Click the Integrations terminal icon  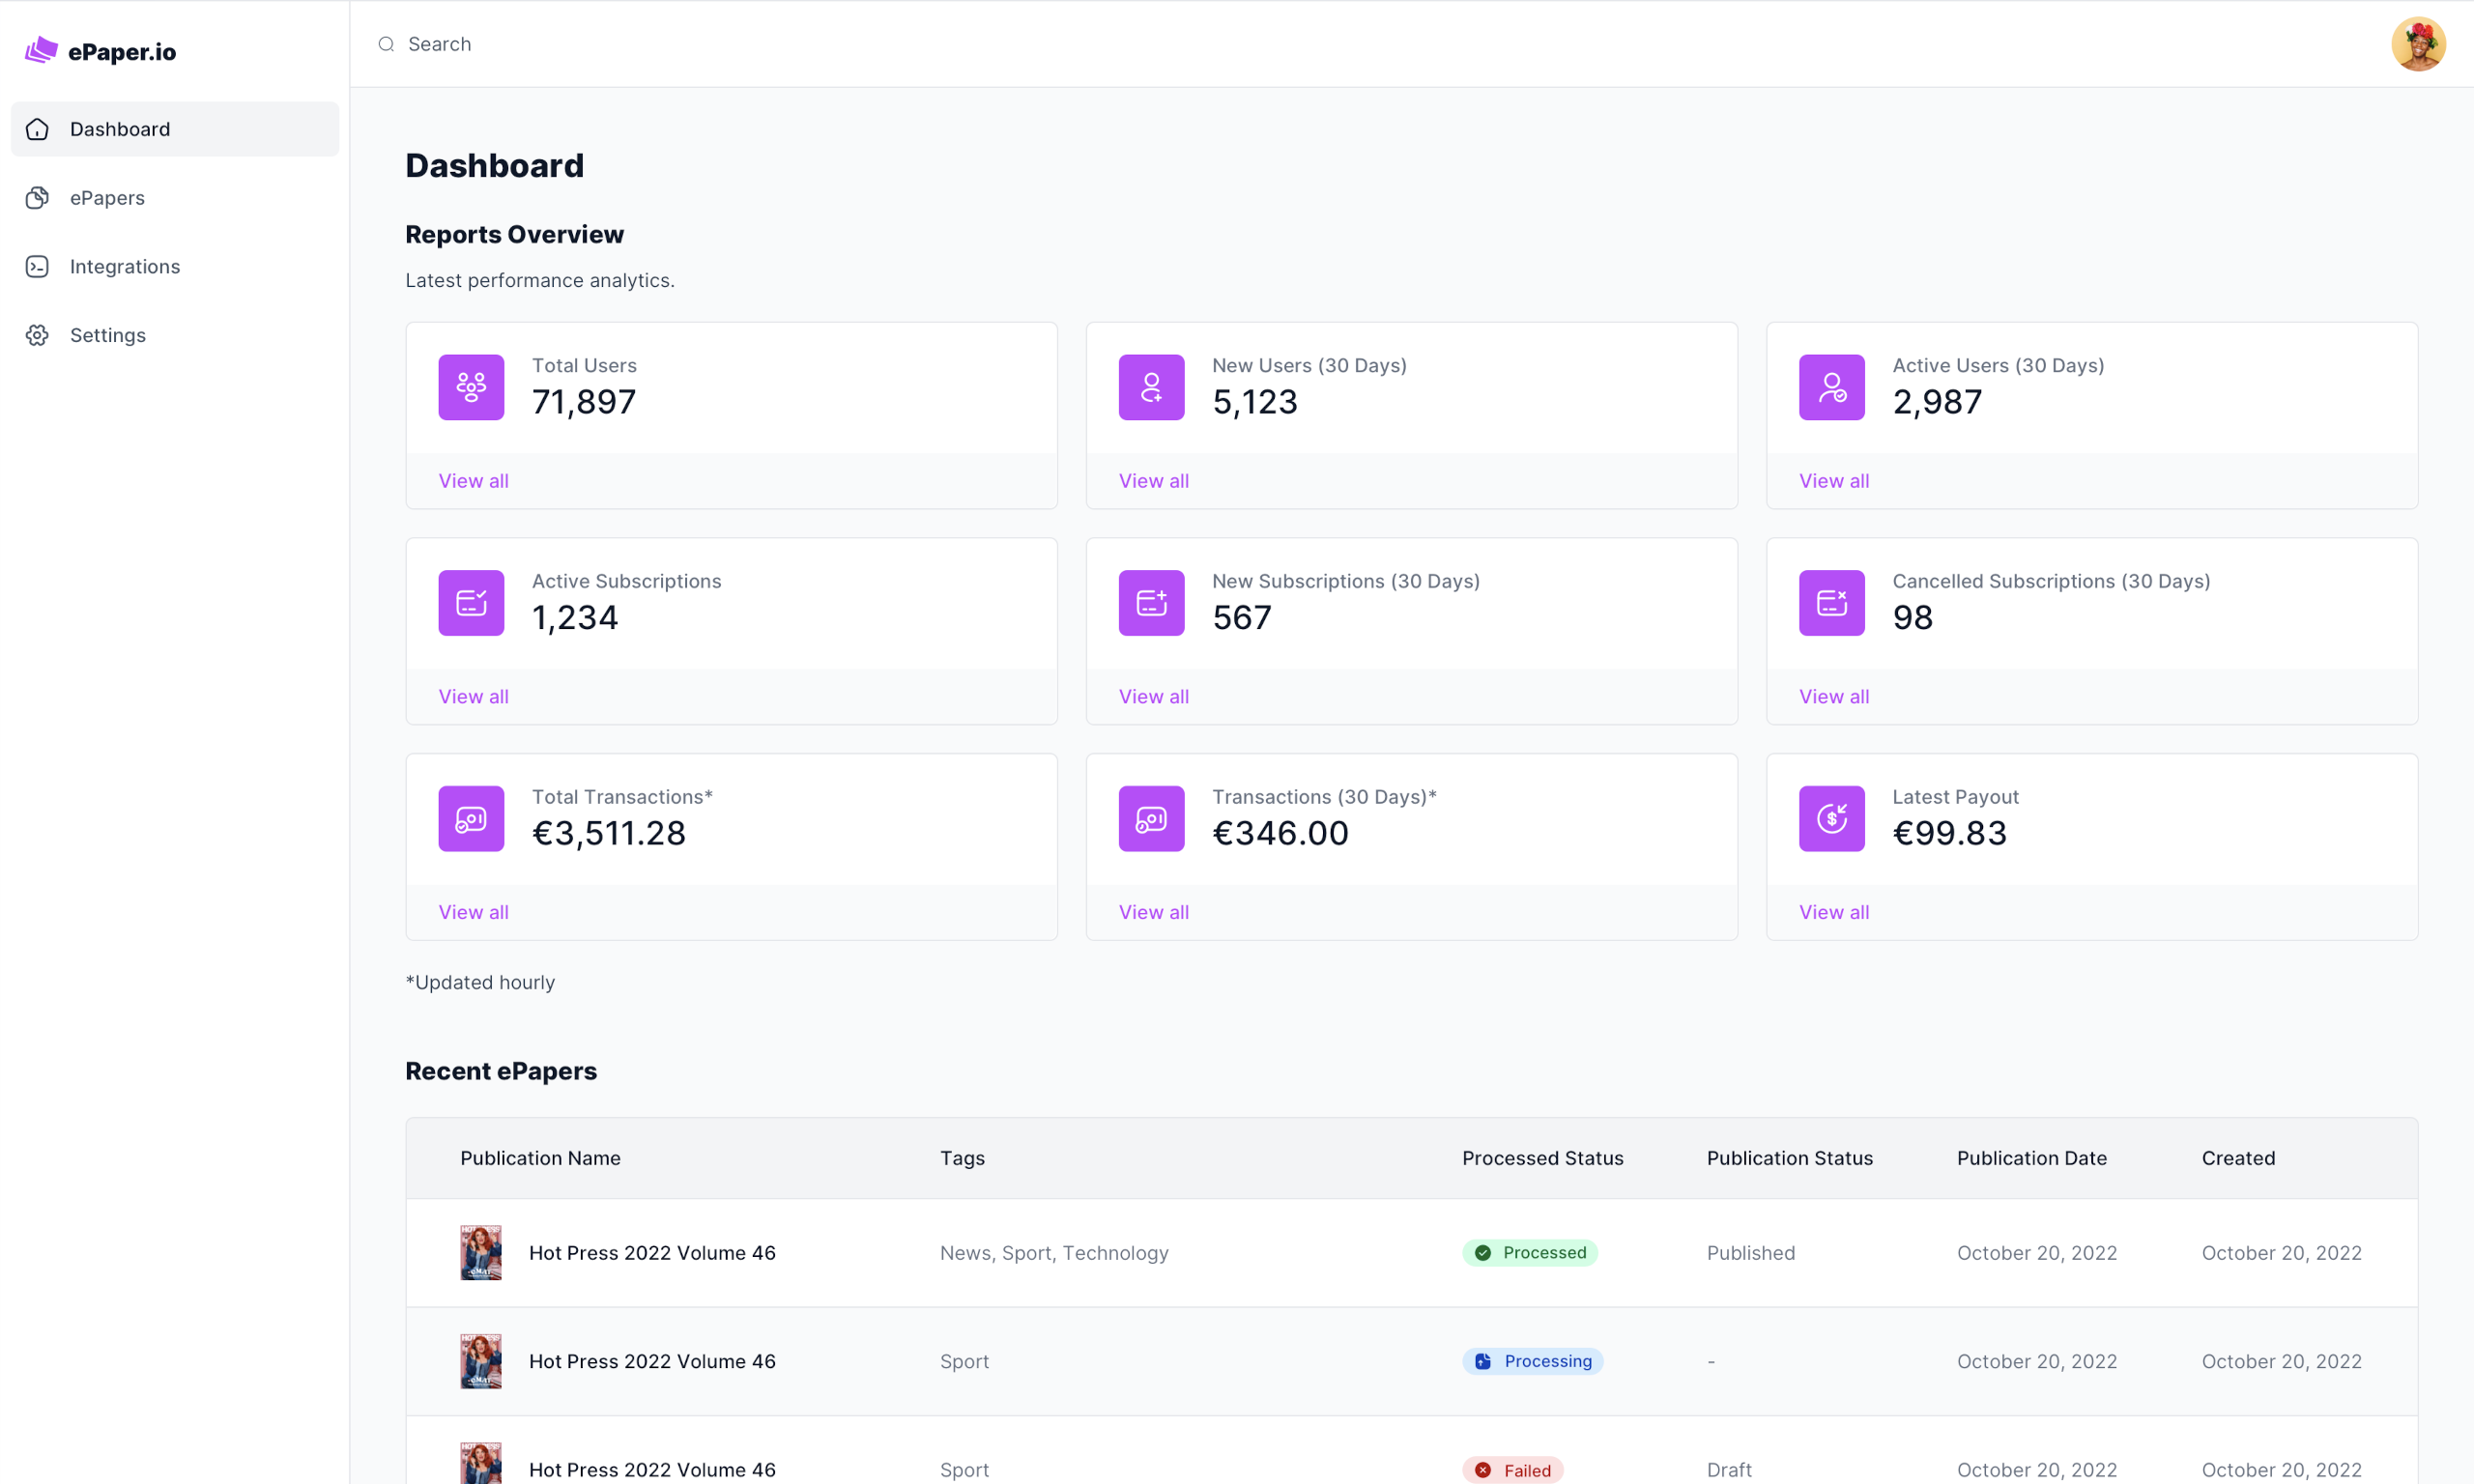(x=37, y=266)
